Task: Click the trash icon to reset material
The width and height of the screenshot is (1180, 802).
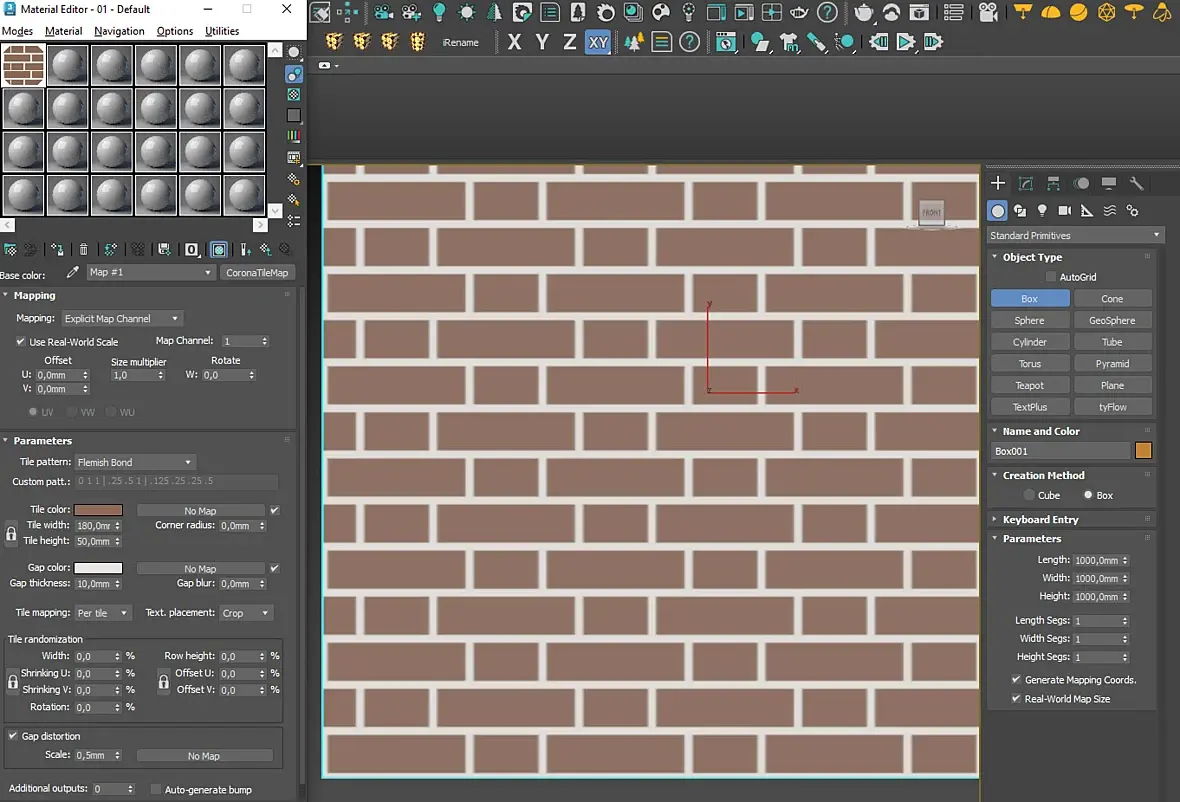Action: pyautogui.click(x=84, y=249)
